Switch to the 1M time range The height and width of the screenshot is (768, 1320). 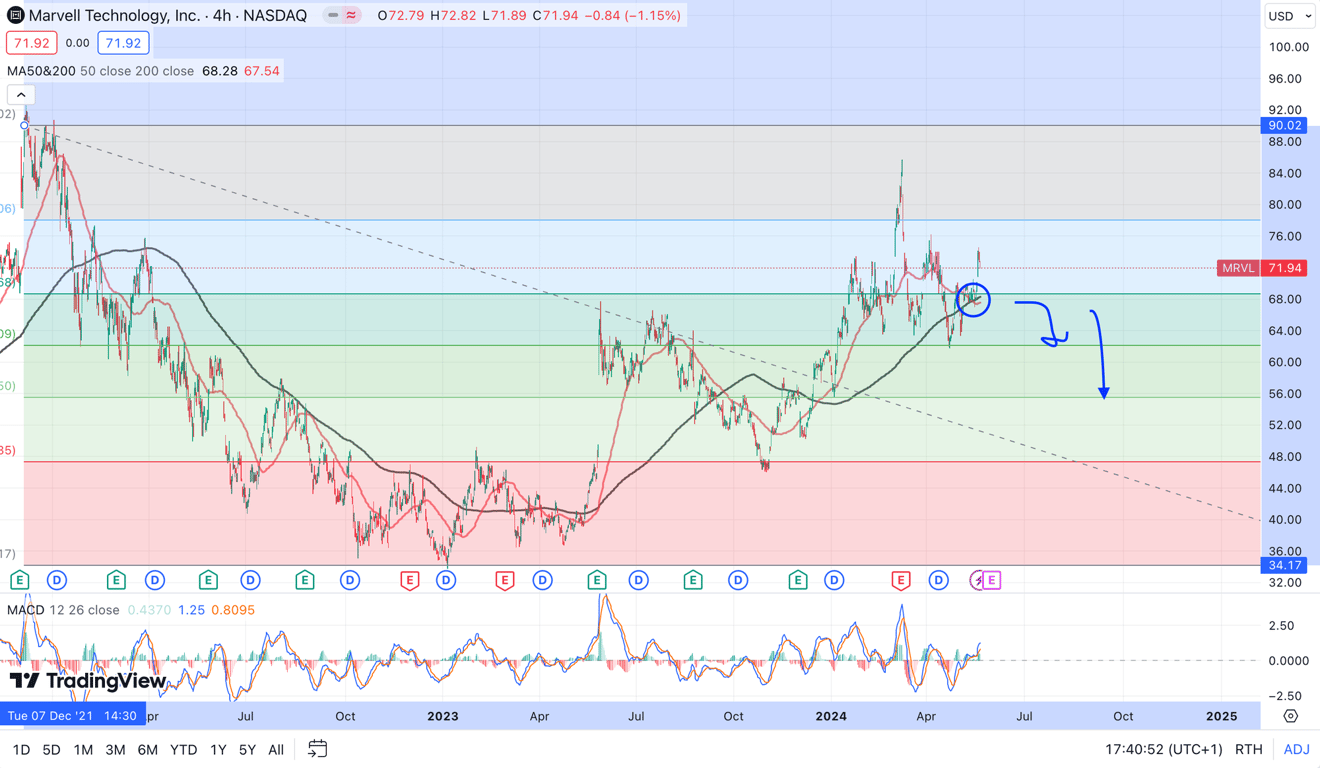click(x=83, y=749)
